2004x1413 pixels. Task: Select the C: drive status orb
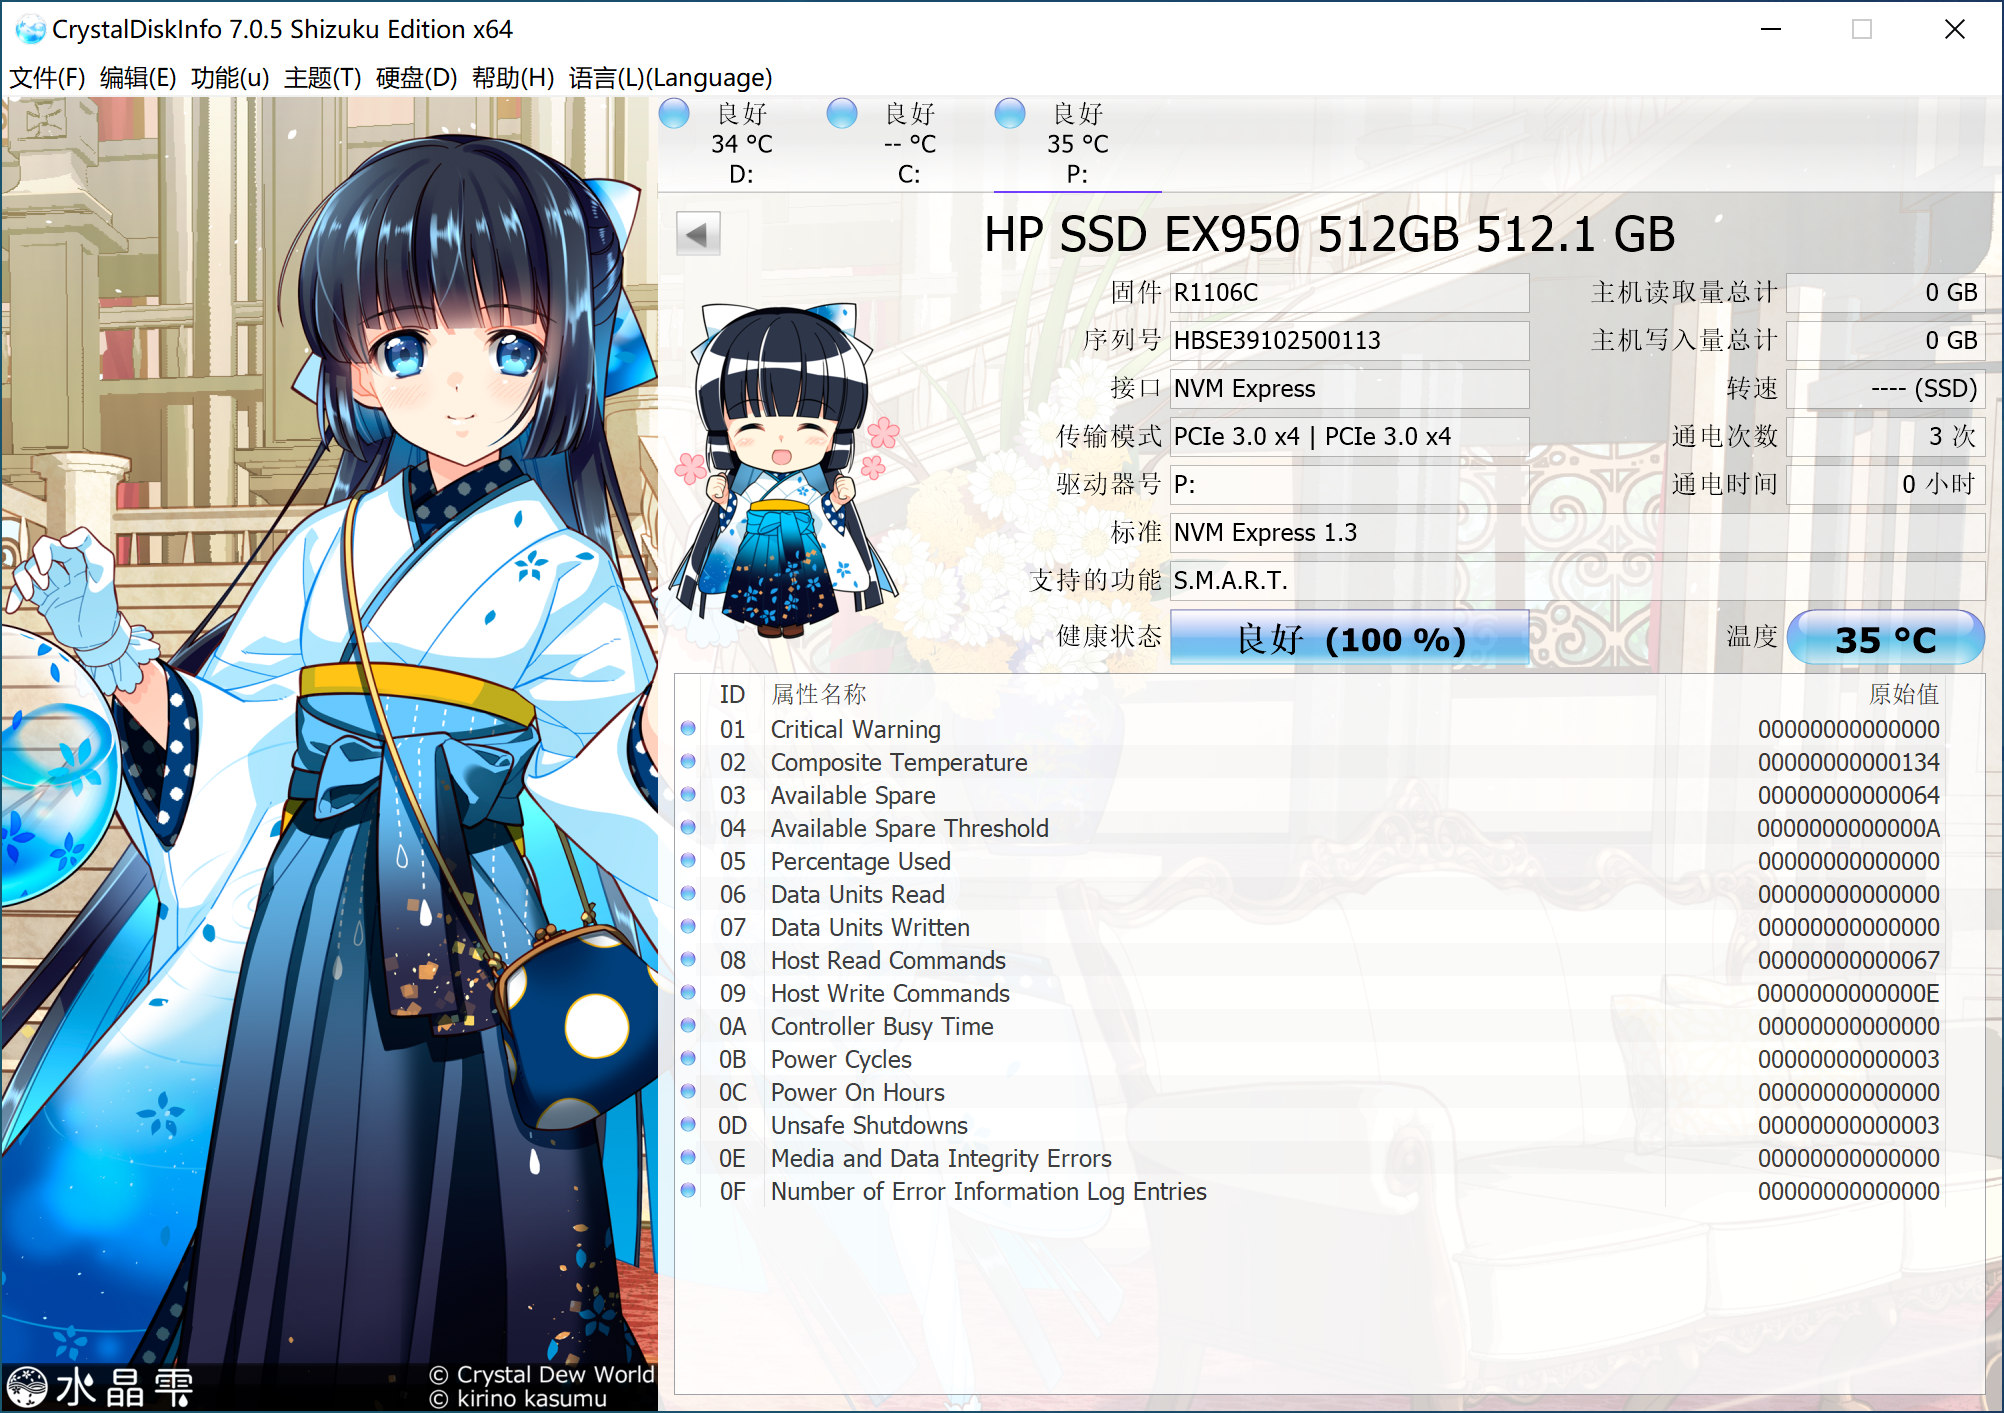pyautogui.click(x=842, y=113)
